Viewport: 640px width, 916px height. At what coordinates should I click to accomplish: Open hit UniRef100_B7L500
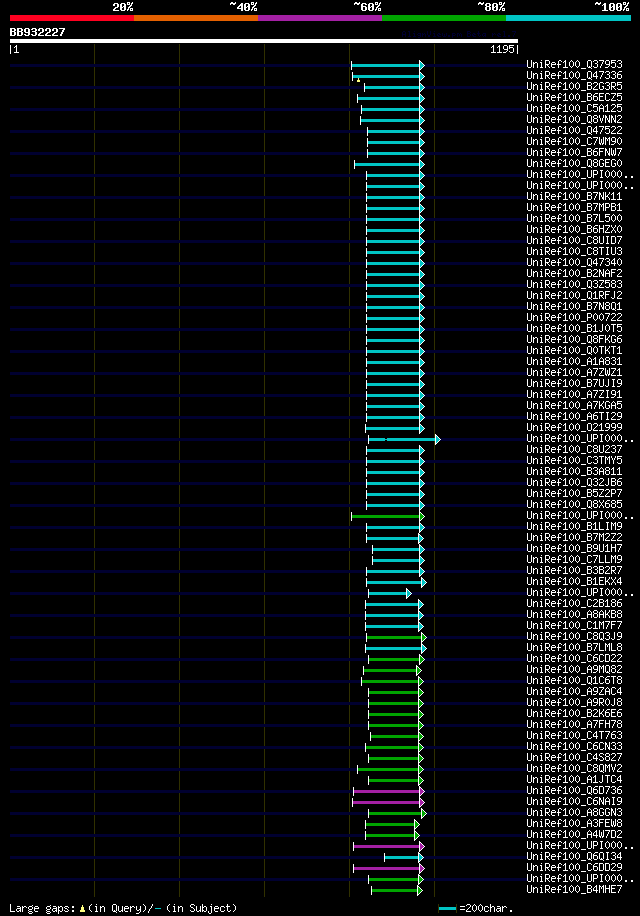pos(574,219)
